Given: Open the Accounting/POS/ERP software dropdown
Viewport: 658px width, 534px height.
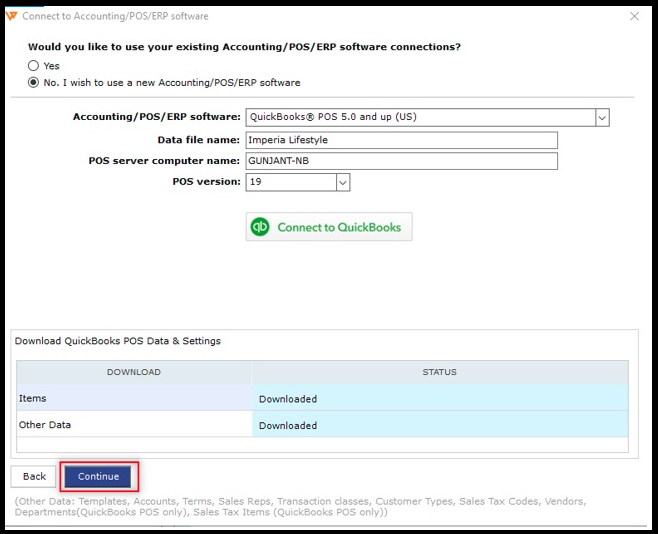Looking at the screenshot, I should [602, 117].
